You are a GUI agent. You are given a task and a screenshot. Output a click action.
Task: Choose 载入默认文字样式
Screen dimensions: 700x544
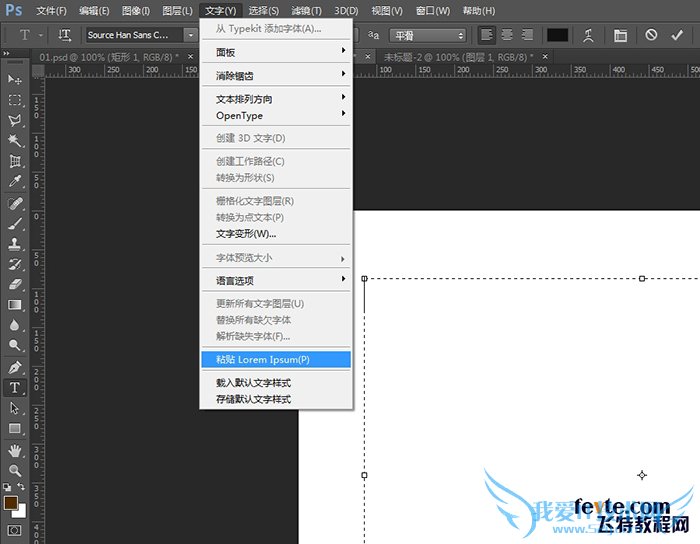tap(276, 383)
